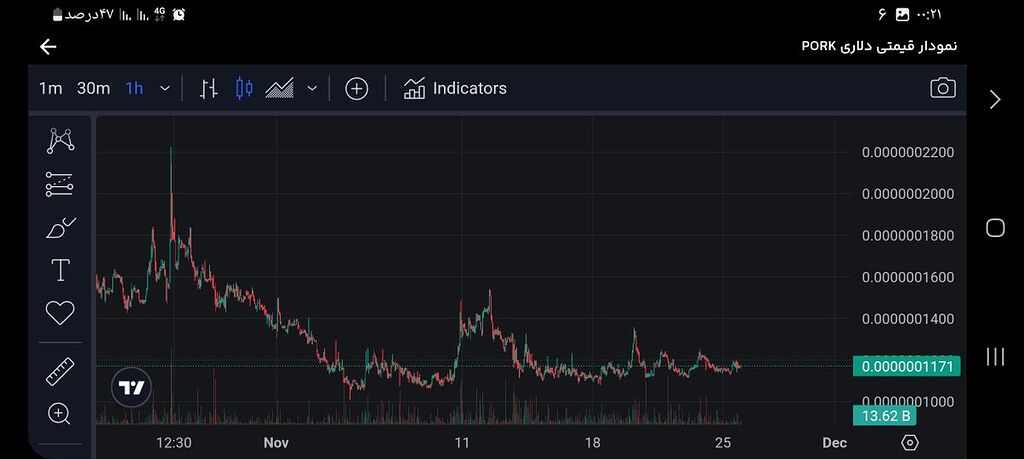This screenshot has height=459, width=1024.
Task: Add a symbol to compare
Action: [357, 88]
